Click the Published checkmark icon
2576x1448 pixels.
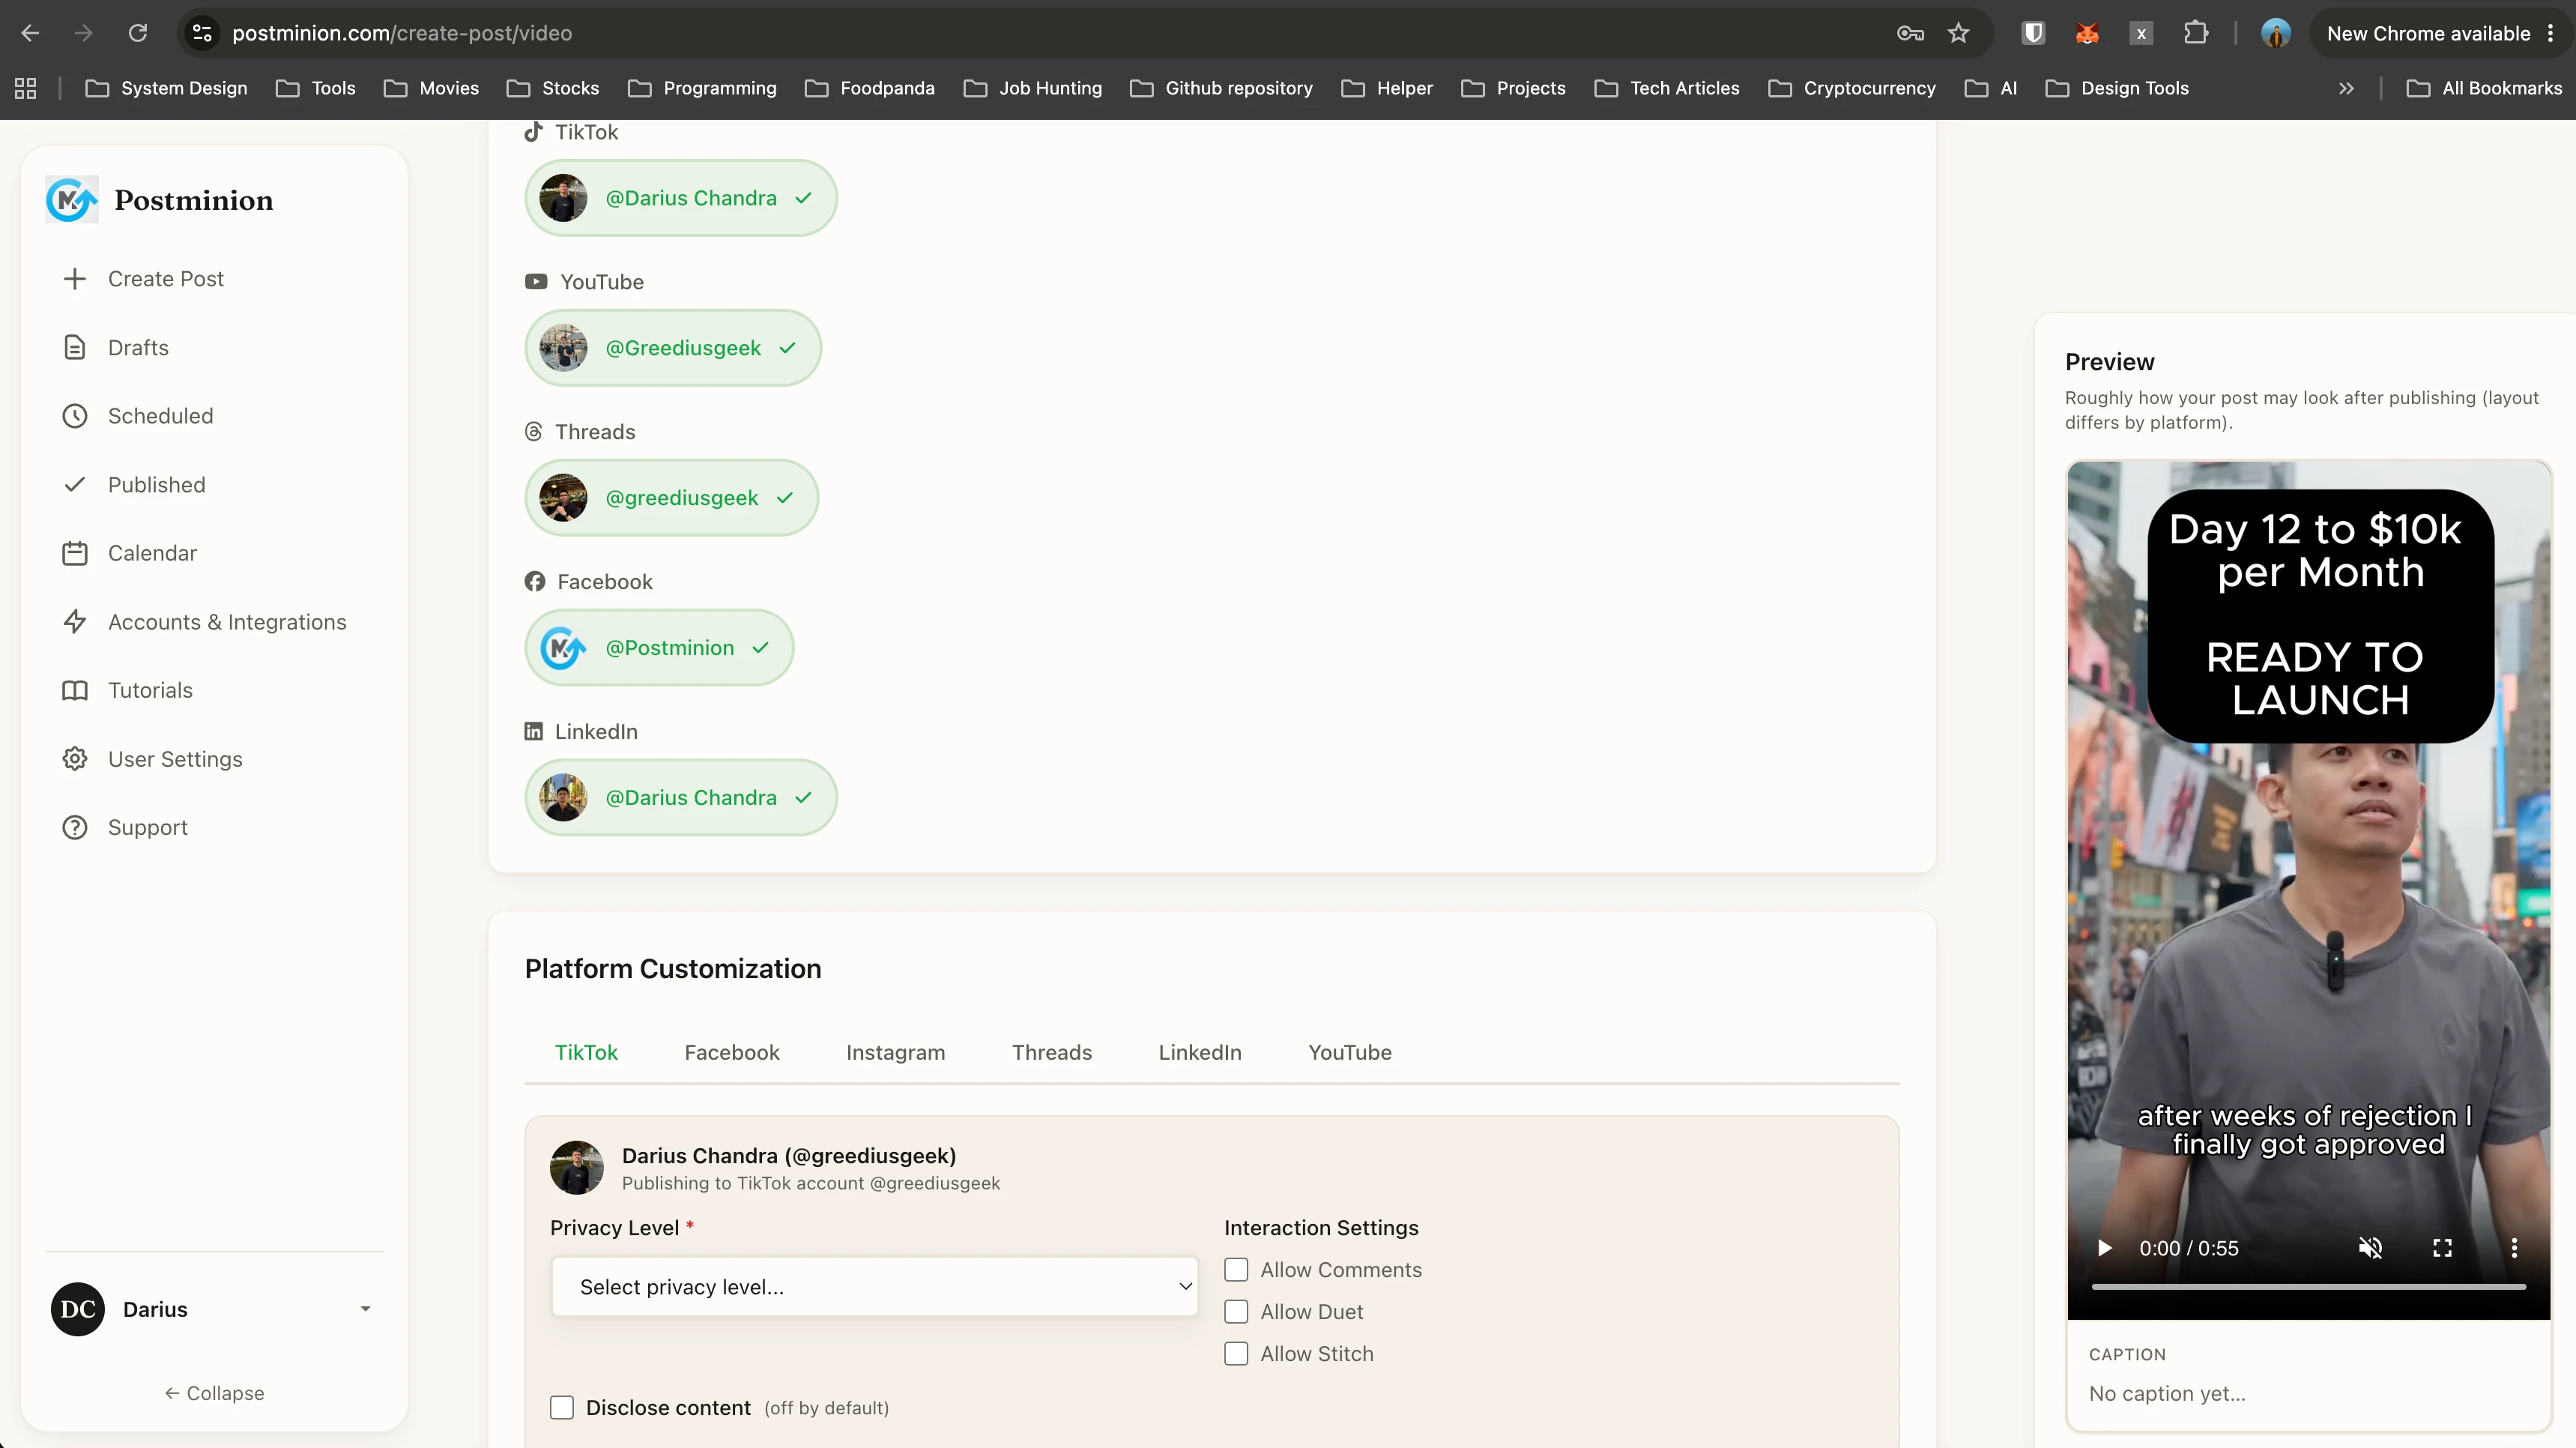pos(75,485)
